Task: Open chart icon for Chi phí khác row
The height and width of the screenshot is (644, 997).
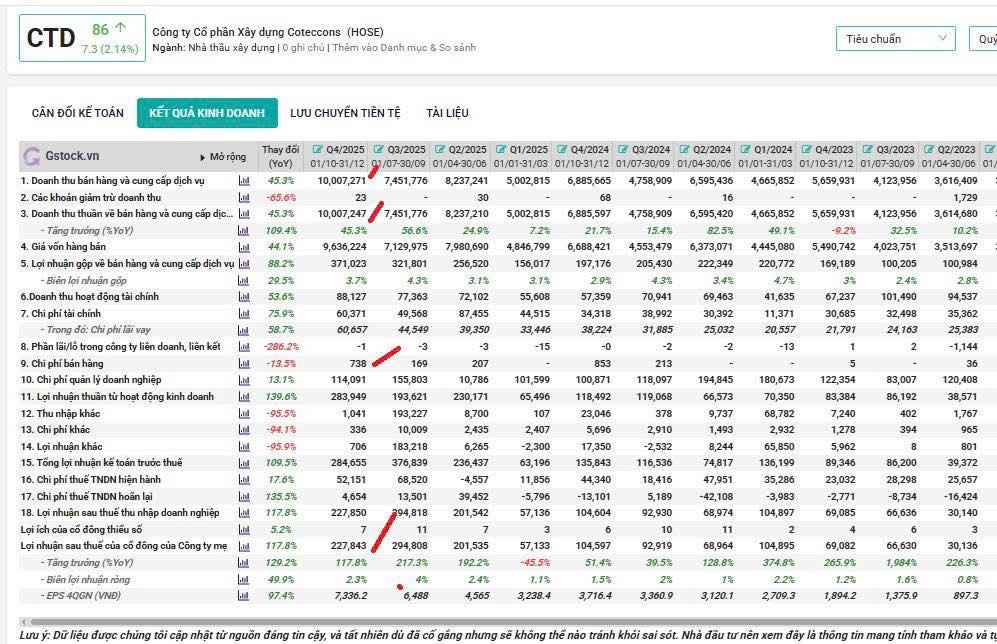Action: [244, 430]
